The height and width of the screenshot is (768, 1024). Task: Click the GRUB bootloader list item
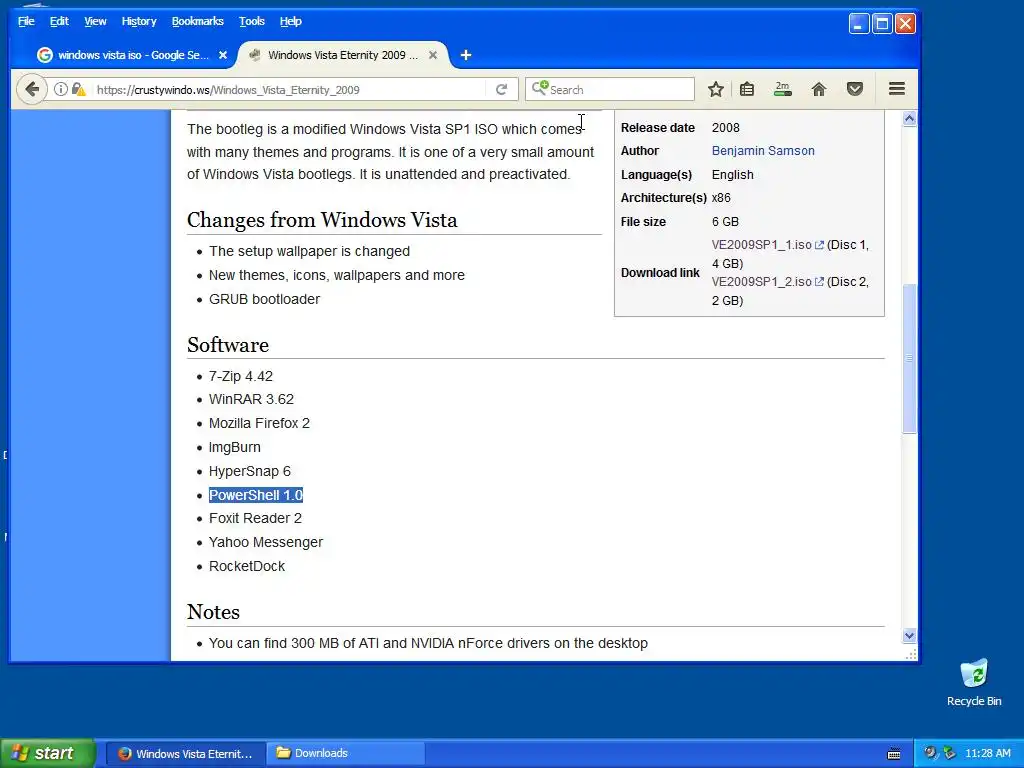tap(264, 299)
